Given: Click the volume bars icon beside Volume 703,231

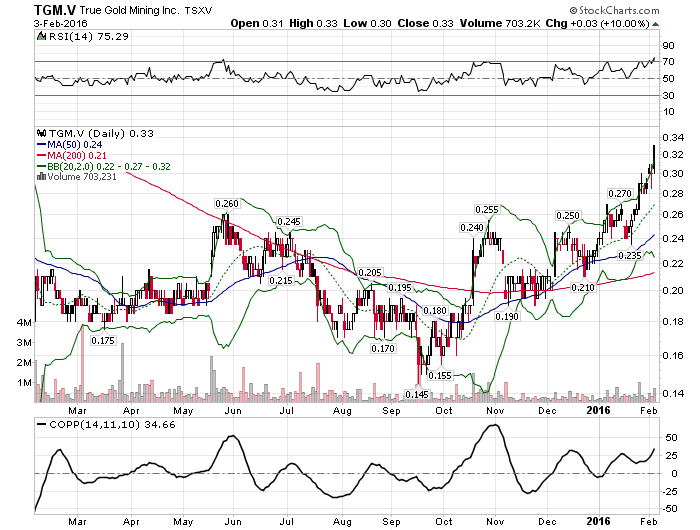Looking at the screenshot, I should [x=41, y=176].
